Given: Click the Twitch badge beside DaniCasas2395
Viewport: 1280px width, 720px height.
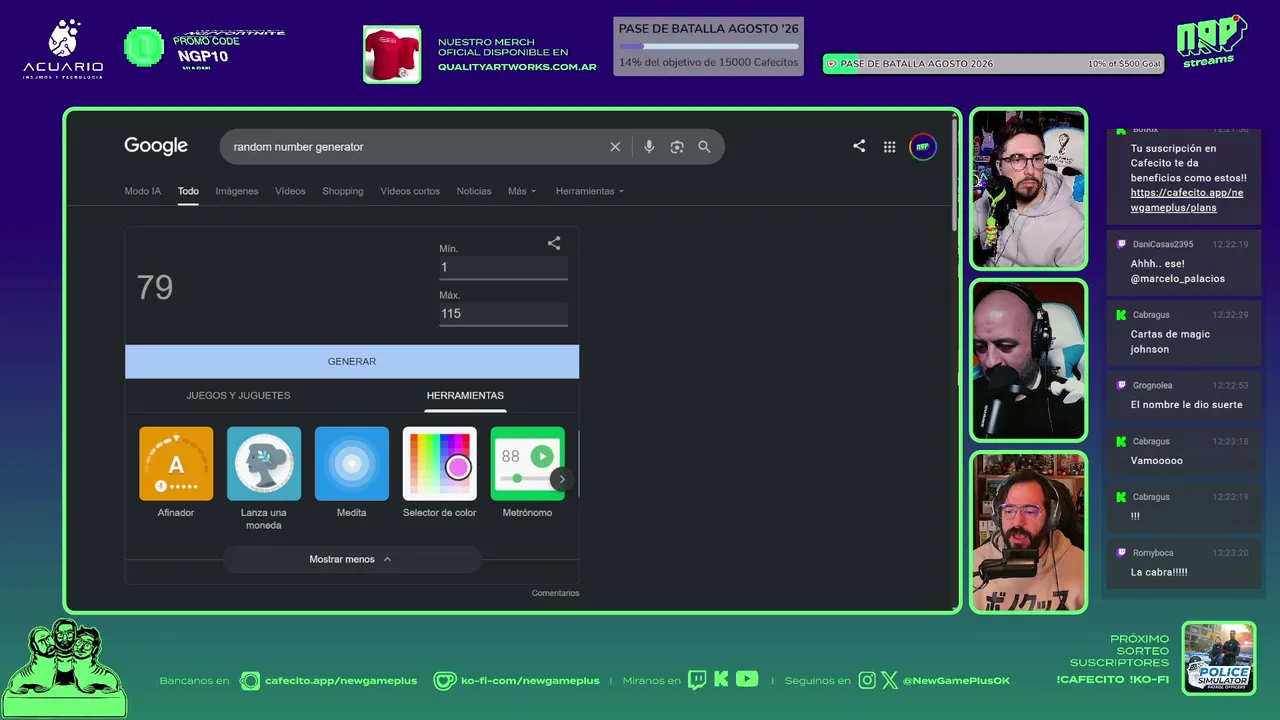Looking at the screenshot, I should click(1121, 244).
